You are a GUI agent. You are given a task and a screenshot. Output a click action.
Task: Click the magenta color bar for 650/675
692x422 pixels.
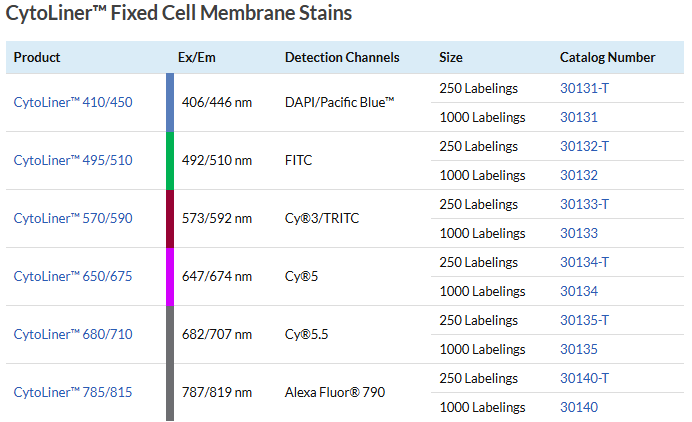(170, 276)
